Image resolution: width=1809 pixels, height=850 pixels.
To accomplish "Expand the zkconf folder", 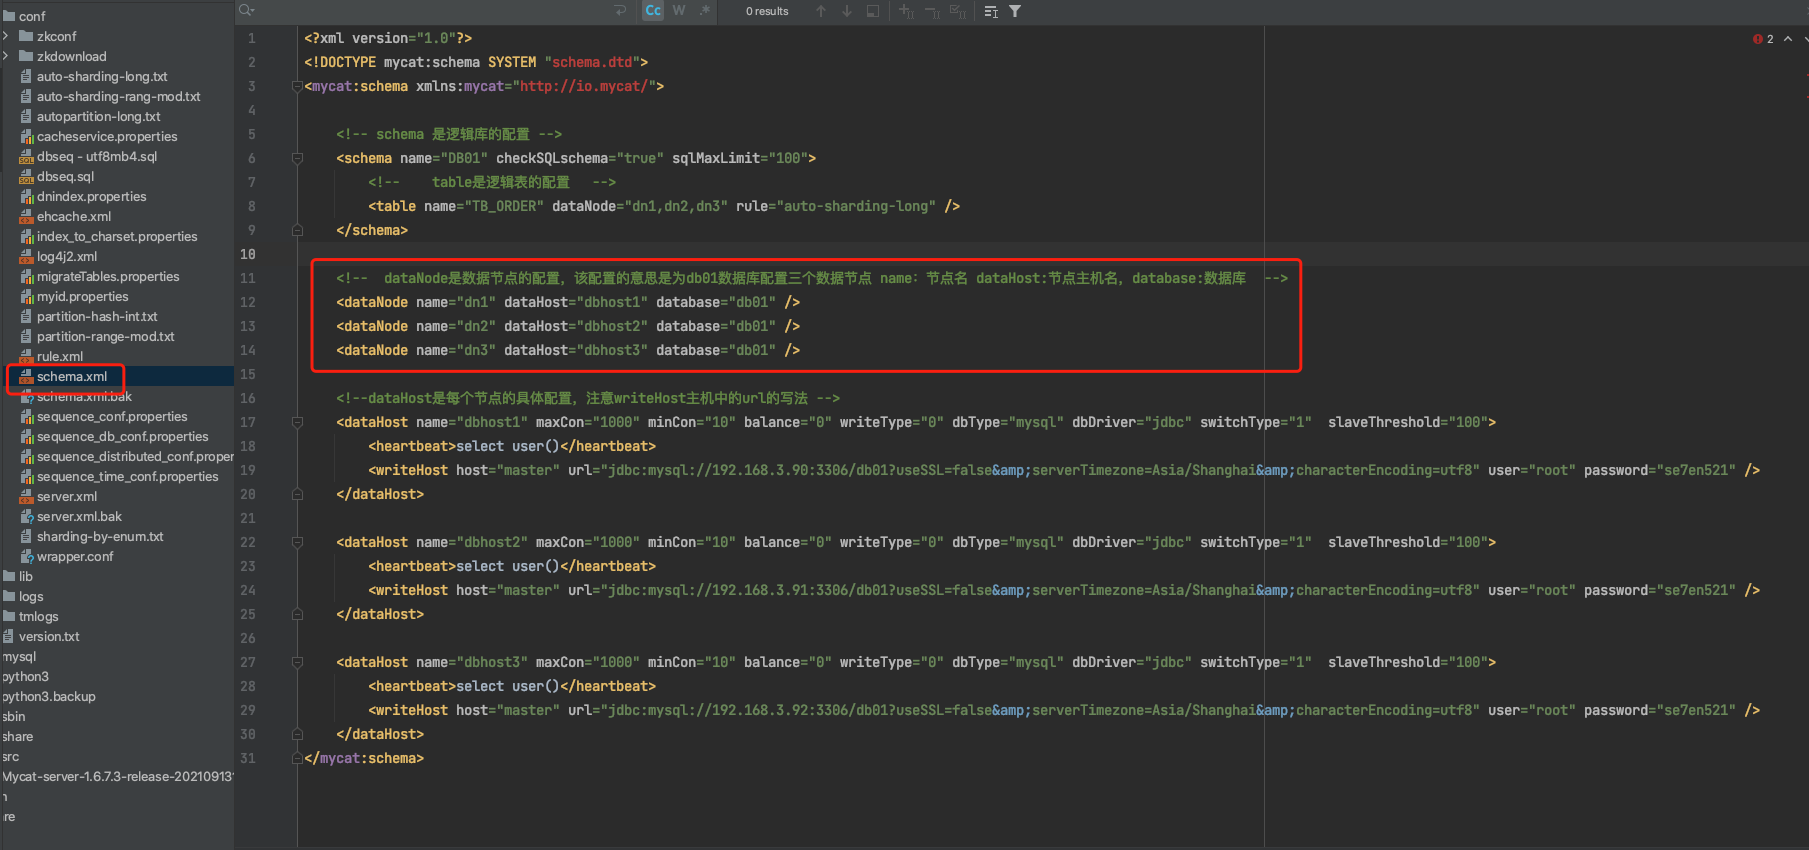I will [x=6, y=37].
